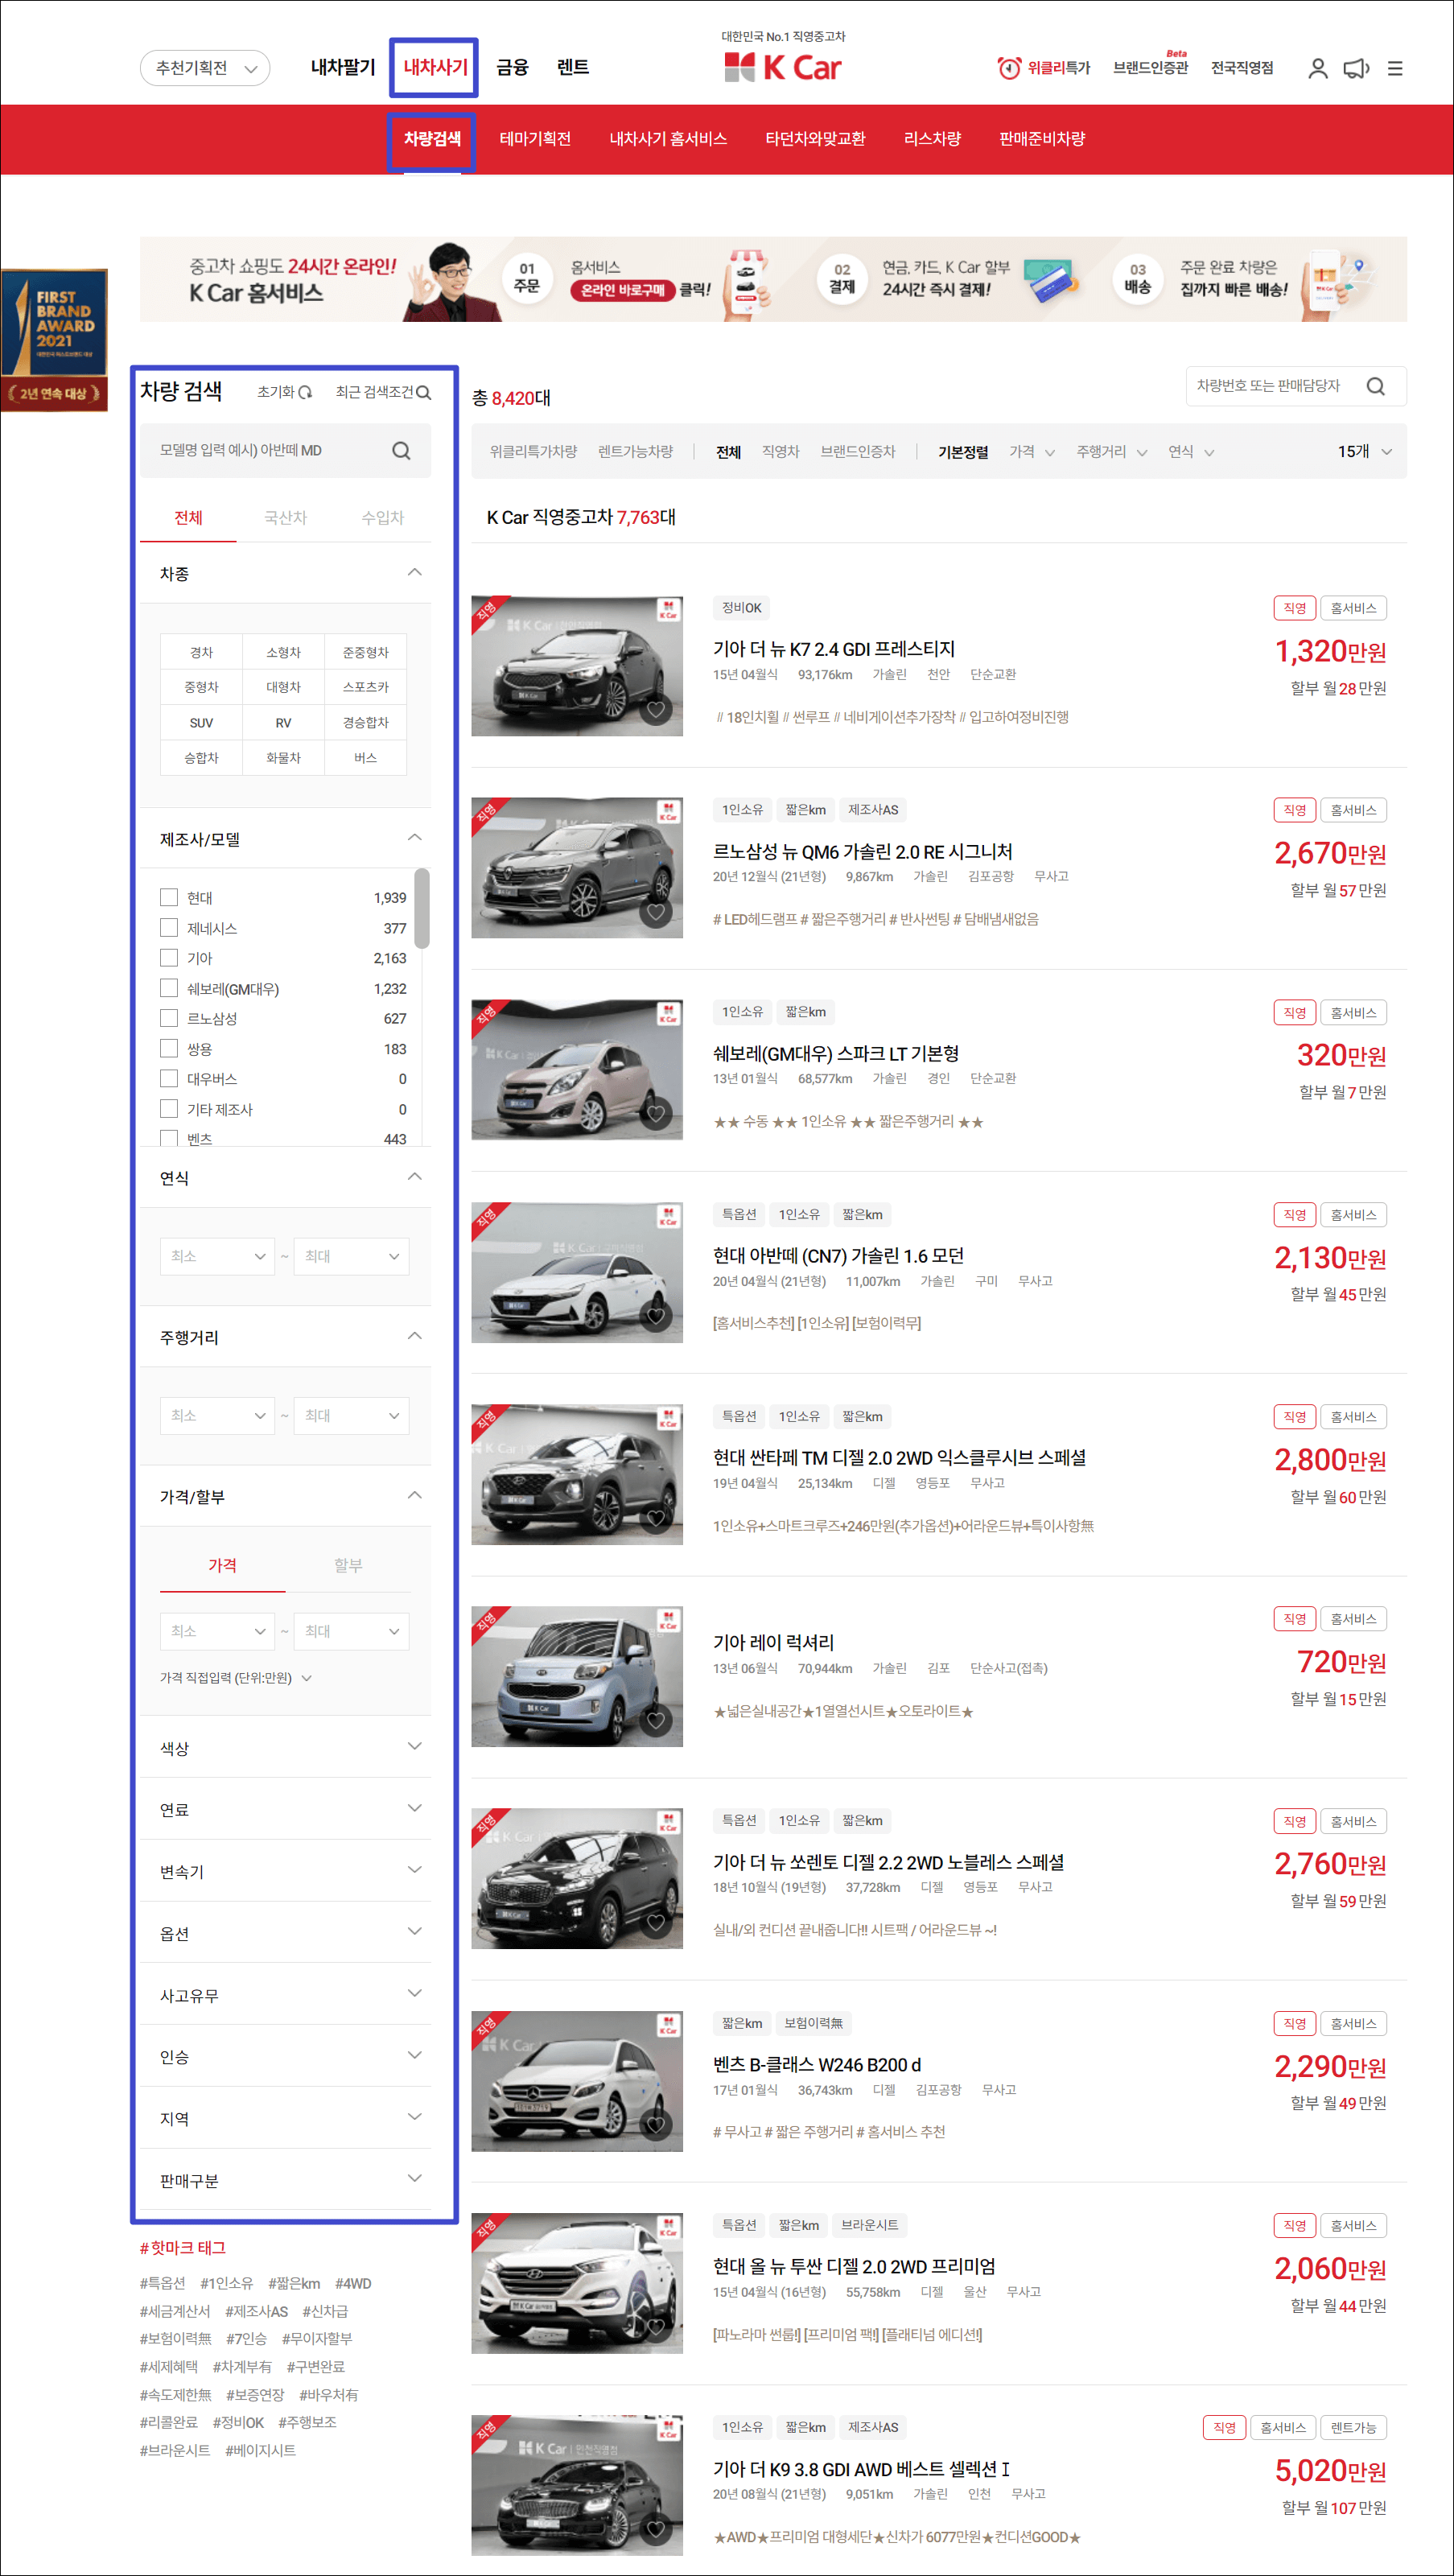Viewport: 1454px width, 2576px height.
Task: Open the hamburger menu icon
Action: [x=1394, y=68]
